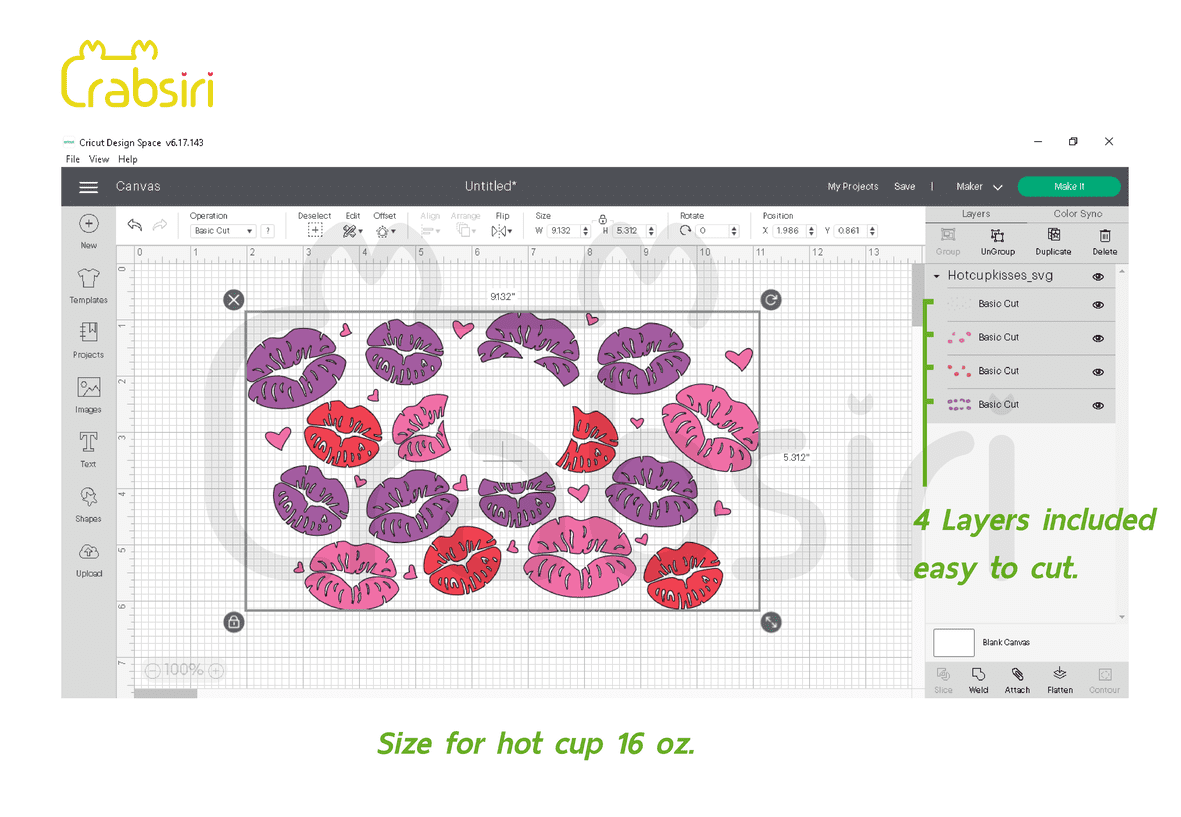Viewport: 1181px width, 817px height.
Task: Toggle visibility of the first Basic Cut layer
Action: (x=1098, y=305)
